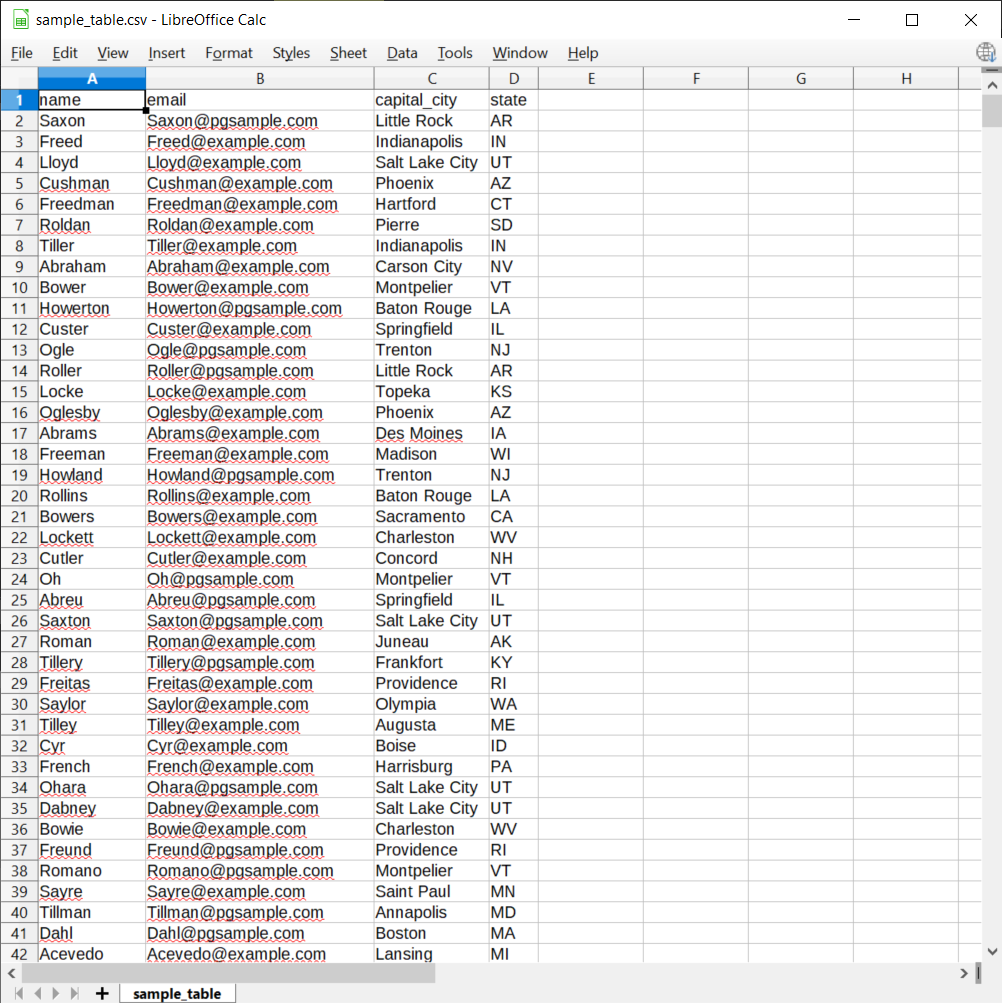Image resolution: width=1002 pixels, height=1003 pixels.
Task: Open the Tools menu
Action: 455,53
